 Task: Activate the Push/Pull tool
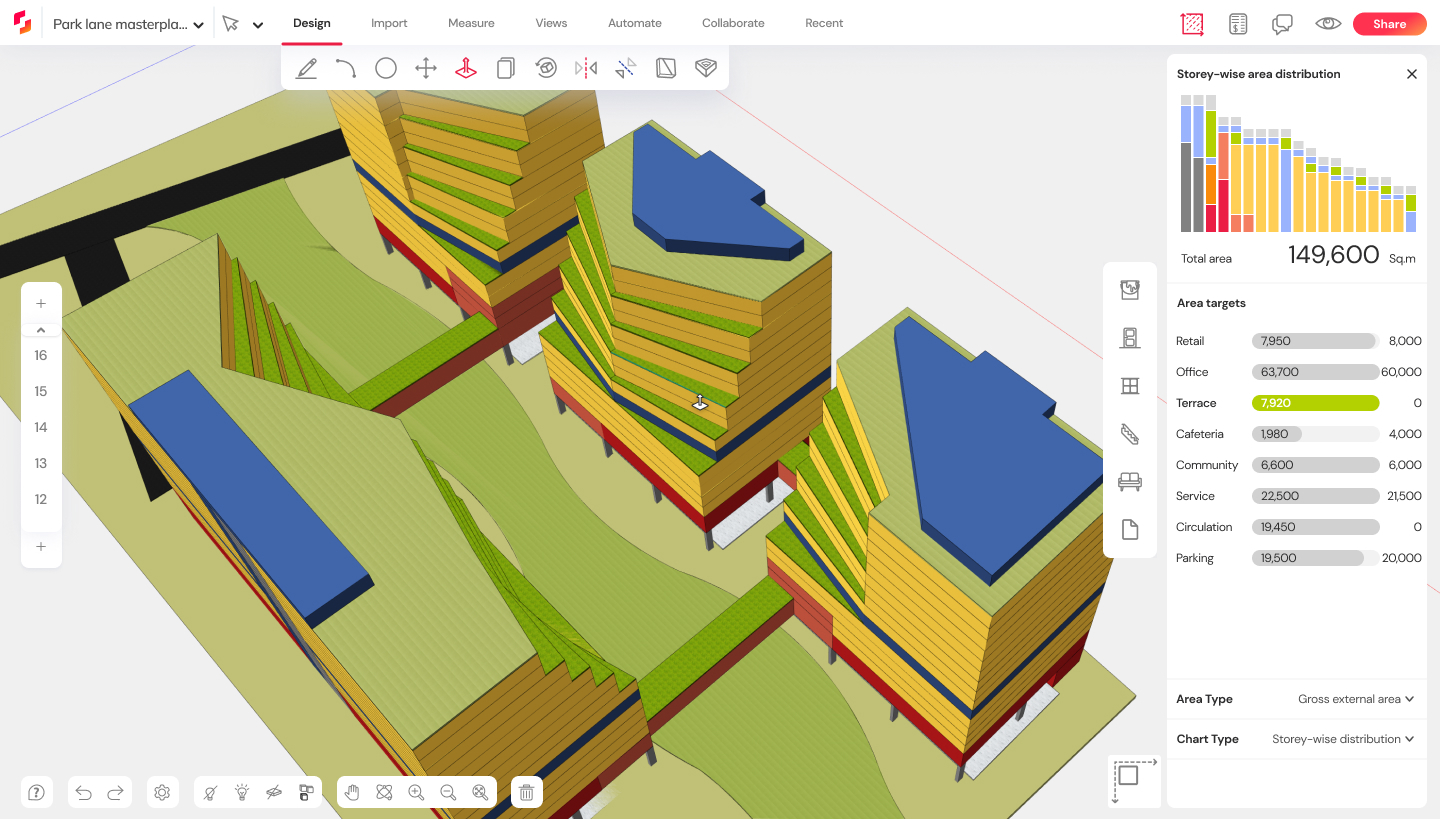466,68
